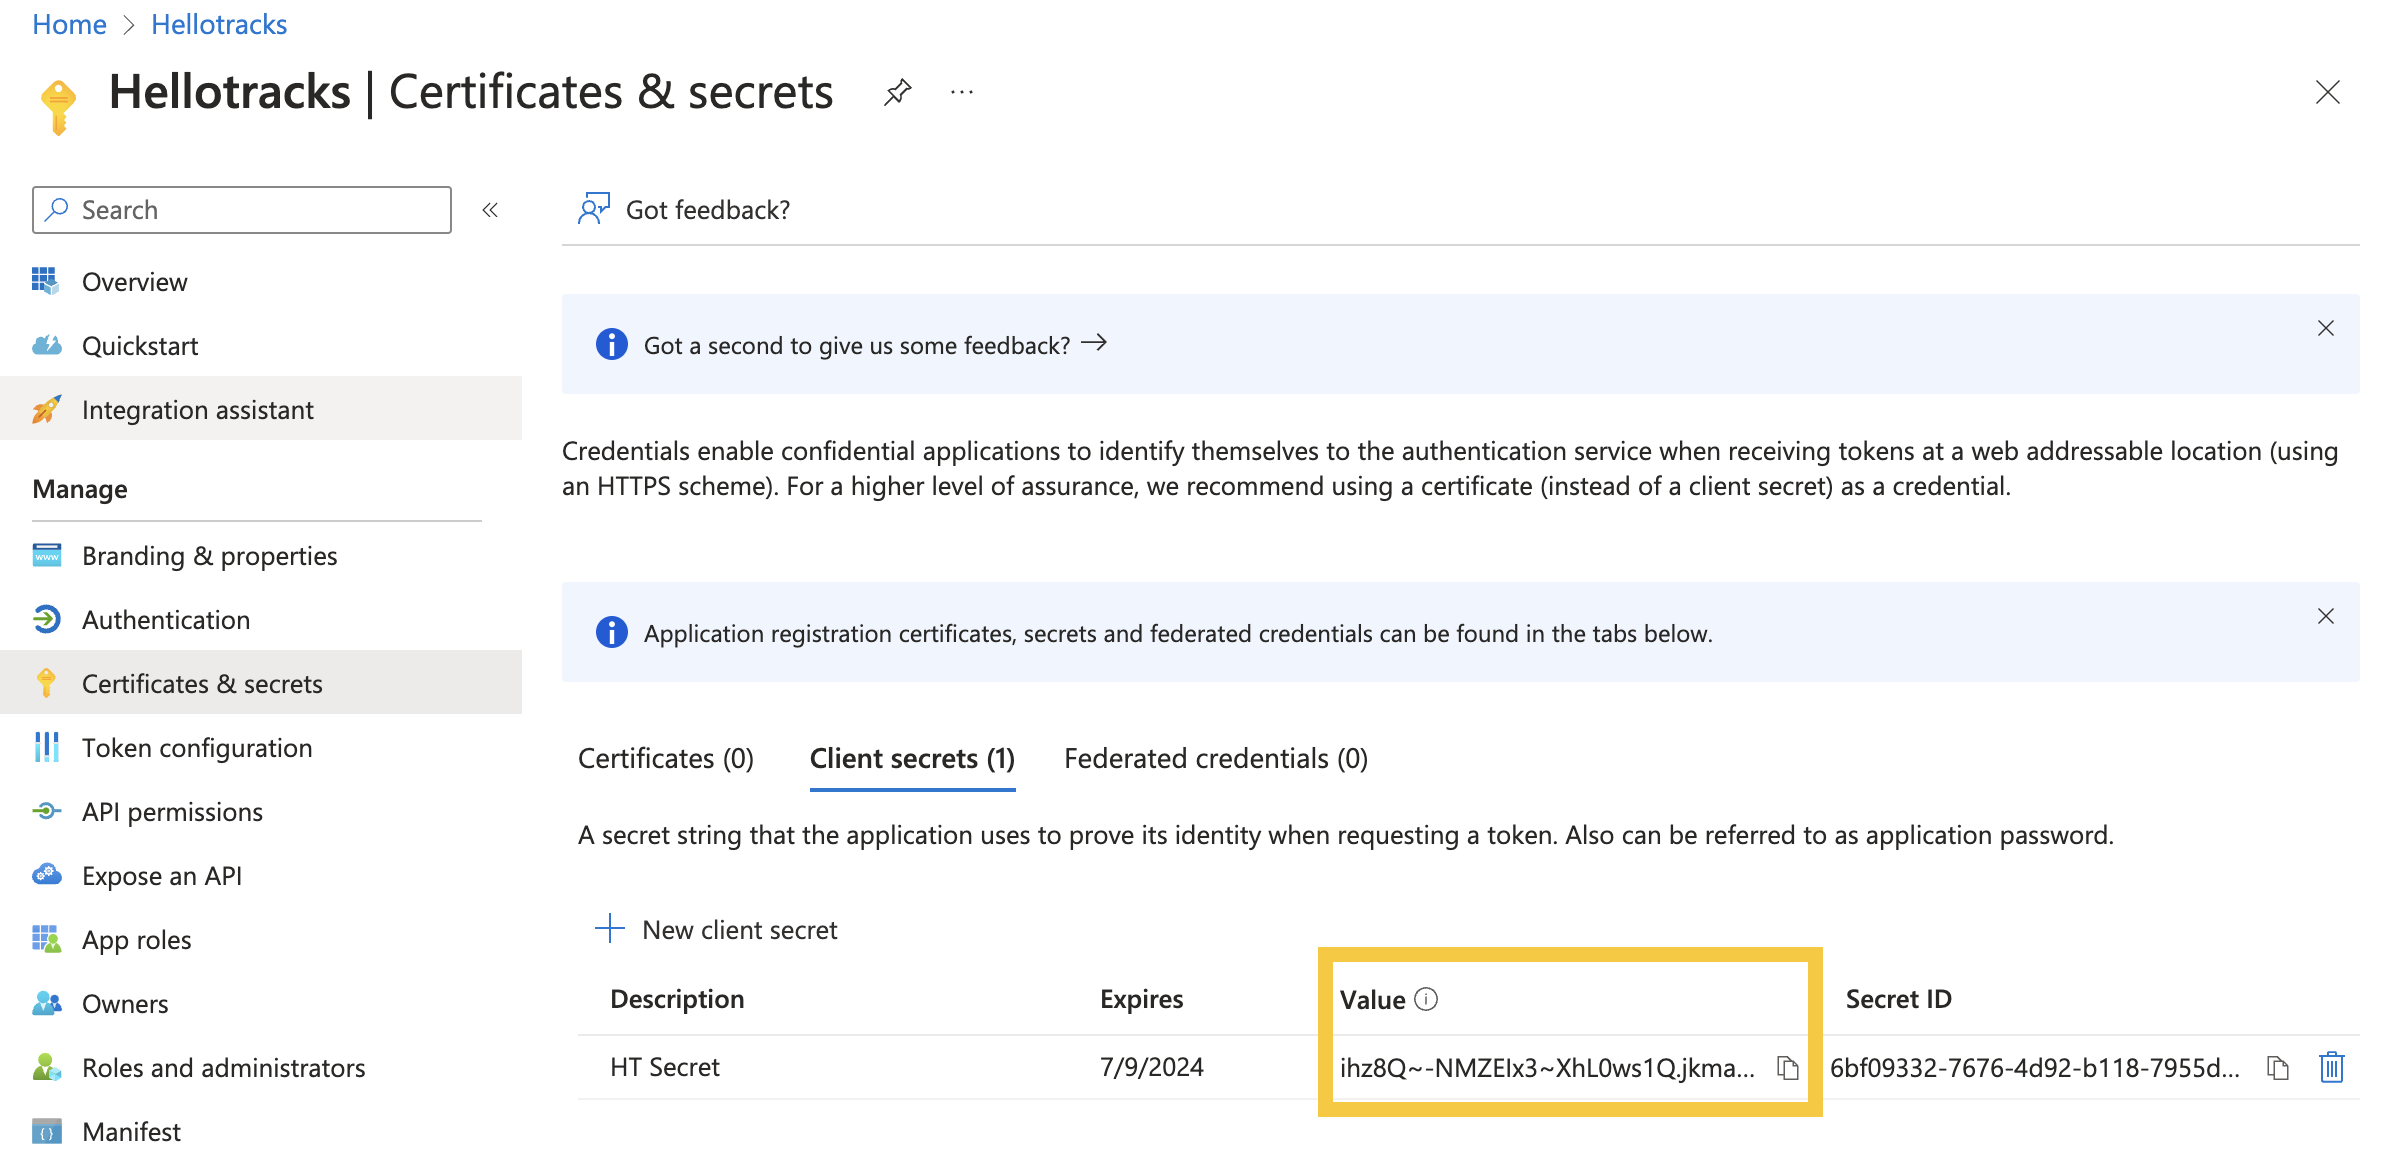Click the Expose an API cloud icon

[46, 875]
